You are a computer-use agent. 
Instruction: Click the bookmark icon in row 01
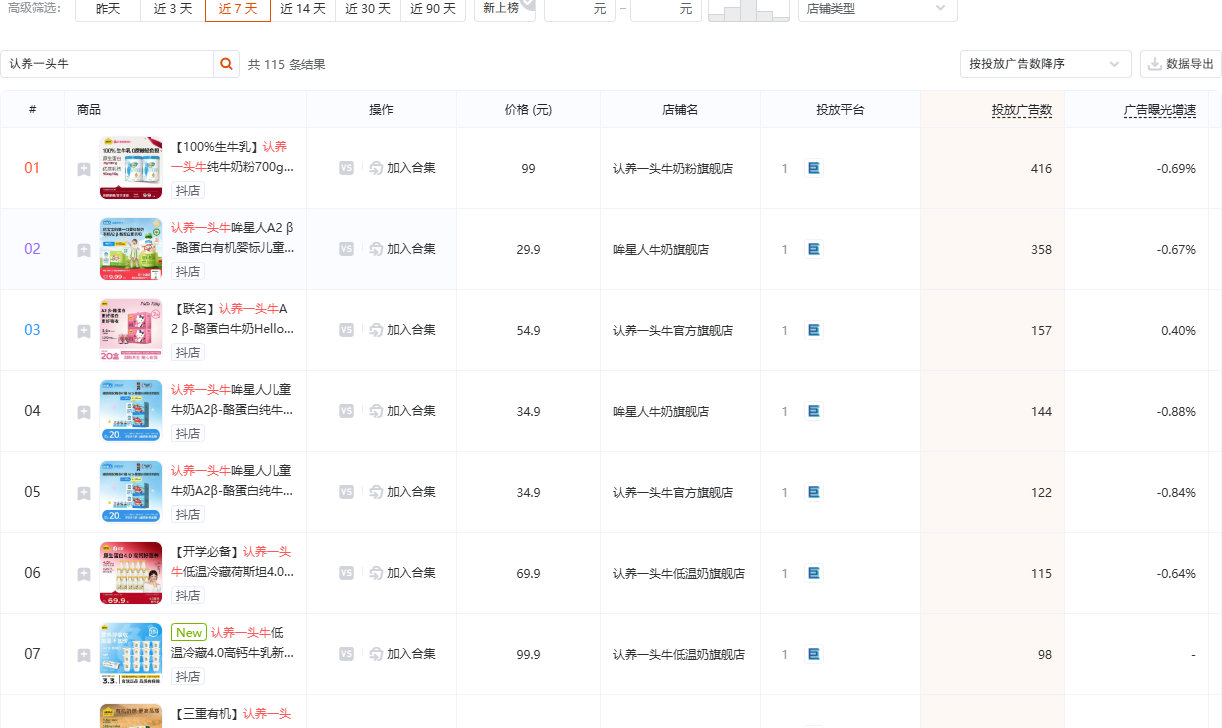point(84,169)
